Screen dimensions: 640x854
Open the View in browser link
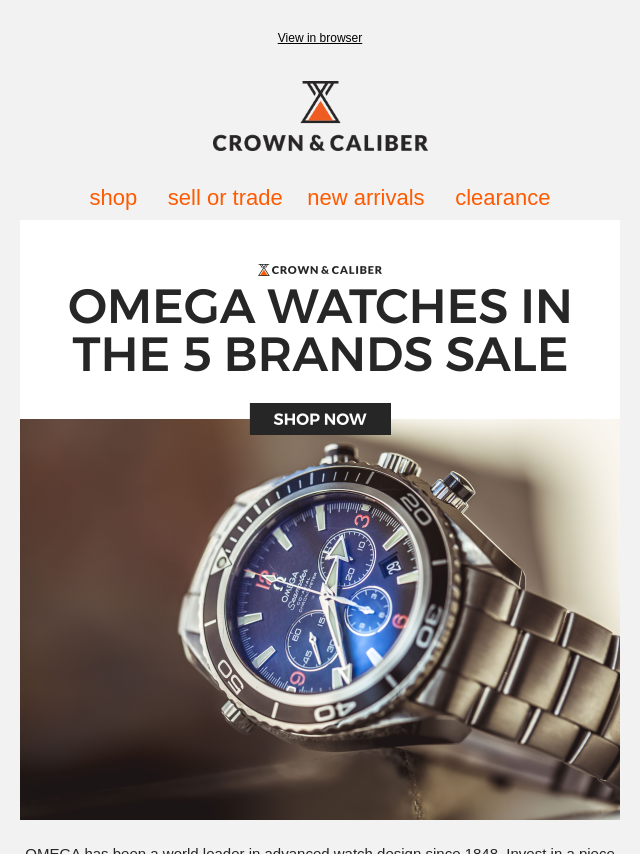(320, 38)
